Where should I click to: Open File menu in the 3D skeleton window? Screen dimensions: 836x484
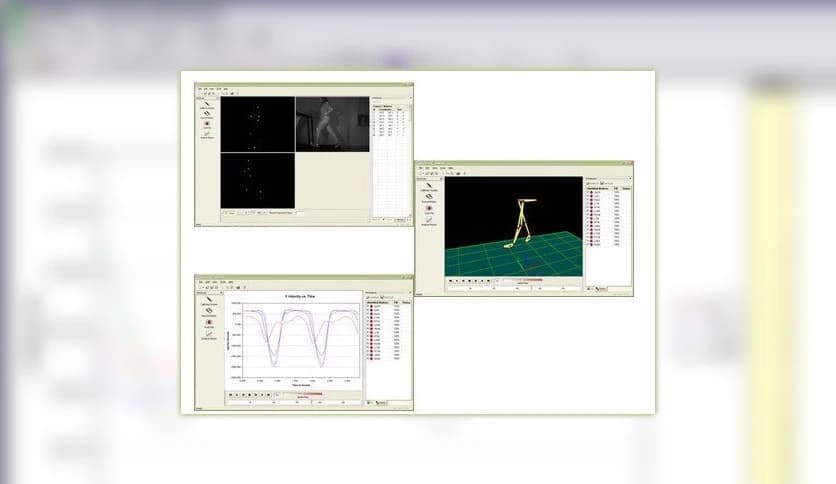click(x=421, y=168)
